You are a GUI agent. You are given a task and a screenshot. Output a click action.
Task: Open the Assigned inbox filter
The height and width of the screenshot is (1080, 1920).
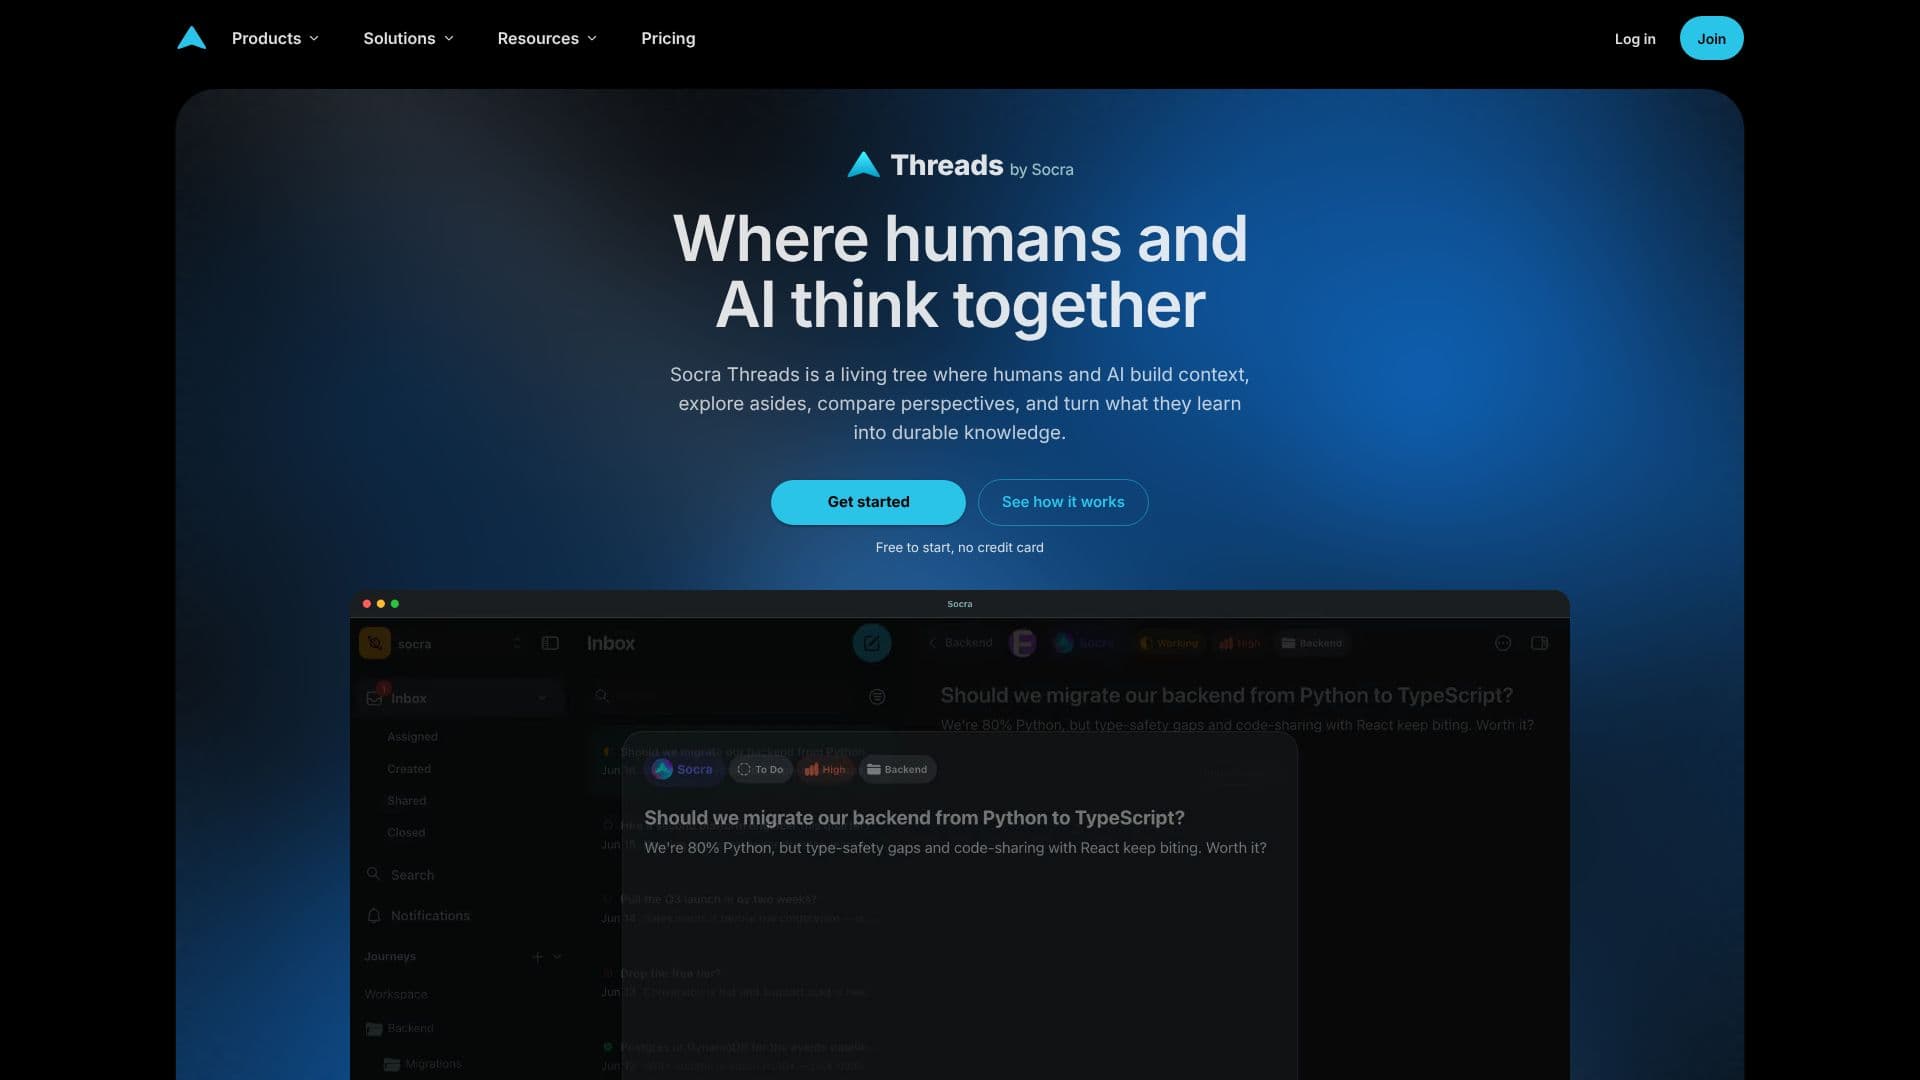(412, 737)
